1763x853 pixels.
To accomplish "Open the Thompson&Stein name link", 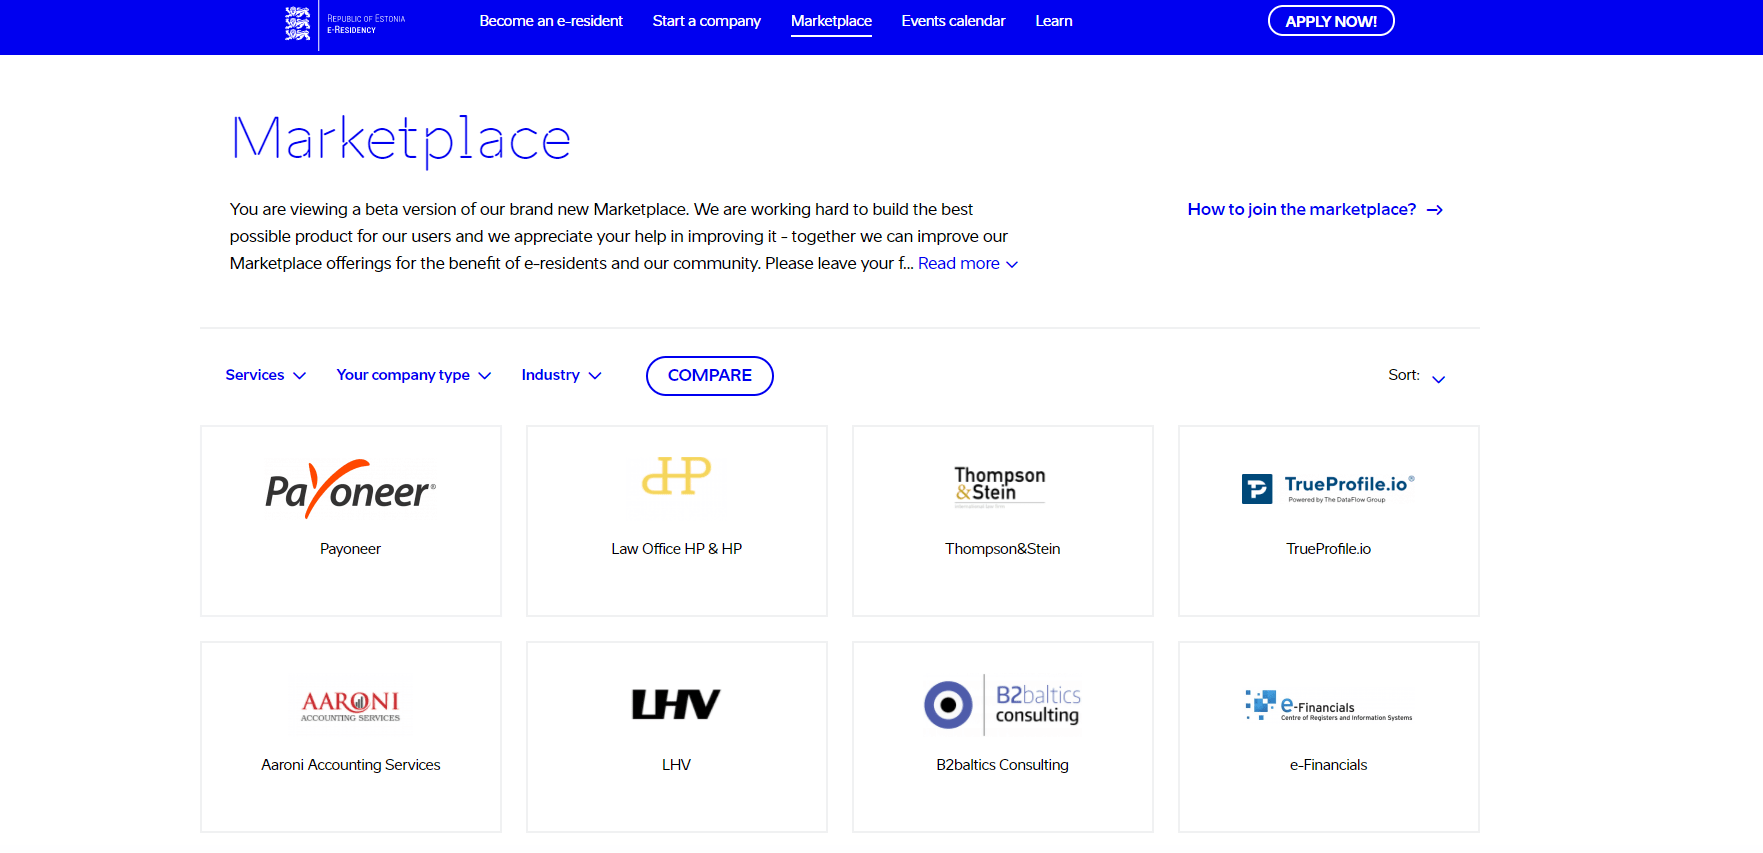I will point(1002,549).
